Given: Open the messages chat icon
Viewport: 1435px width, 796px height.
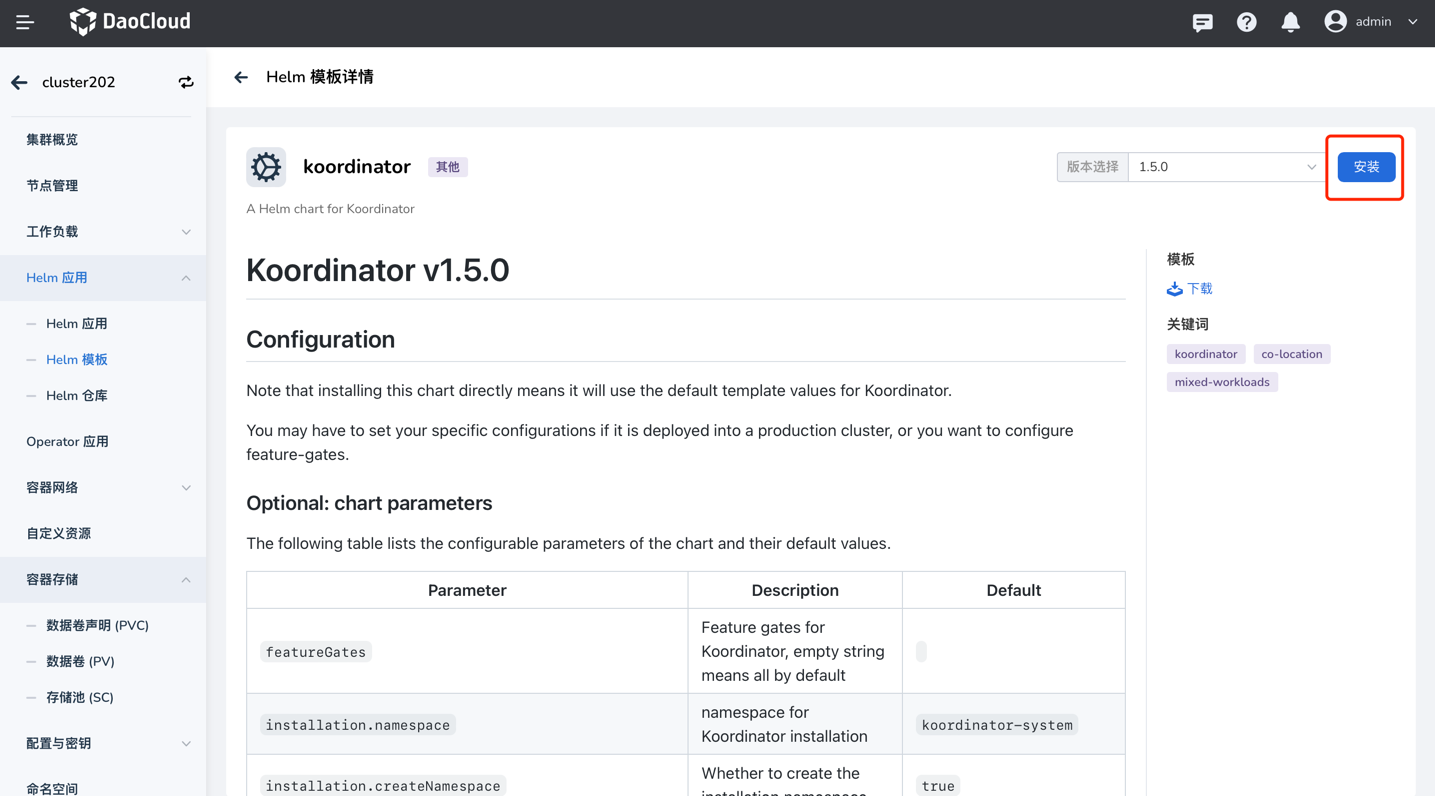Looking at the screenshot, I should (1202, 22).
